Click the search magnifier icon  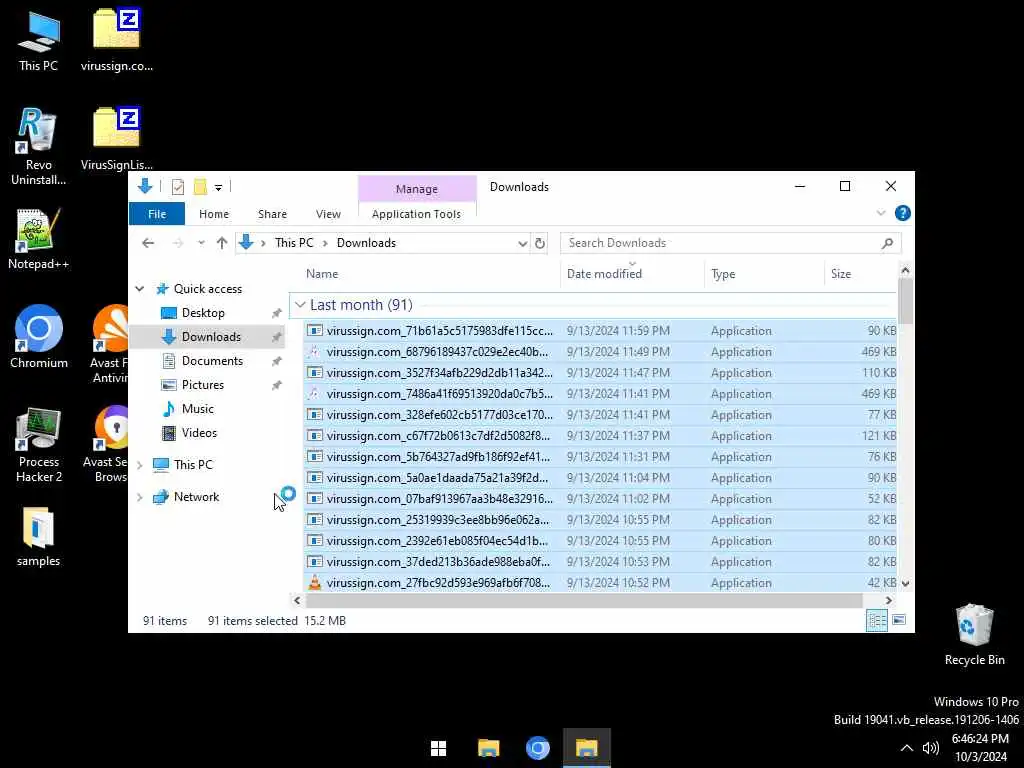(x=887, y=243)
